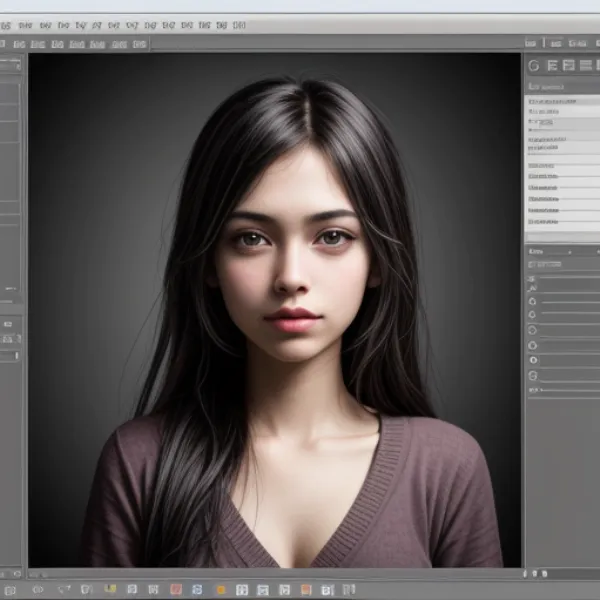
Task: Click the list icon next to circular panel icon
Action: 552,65
